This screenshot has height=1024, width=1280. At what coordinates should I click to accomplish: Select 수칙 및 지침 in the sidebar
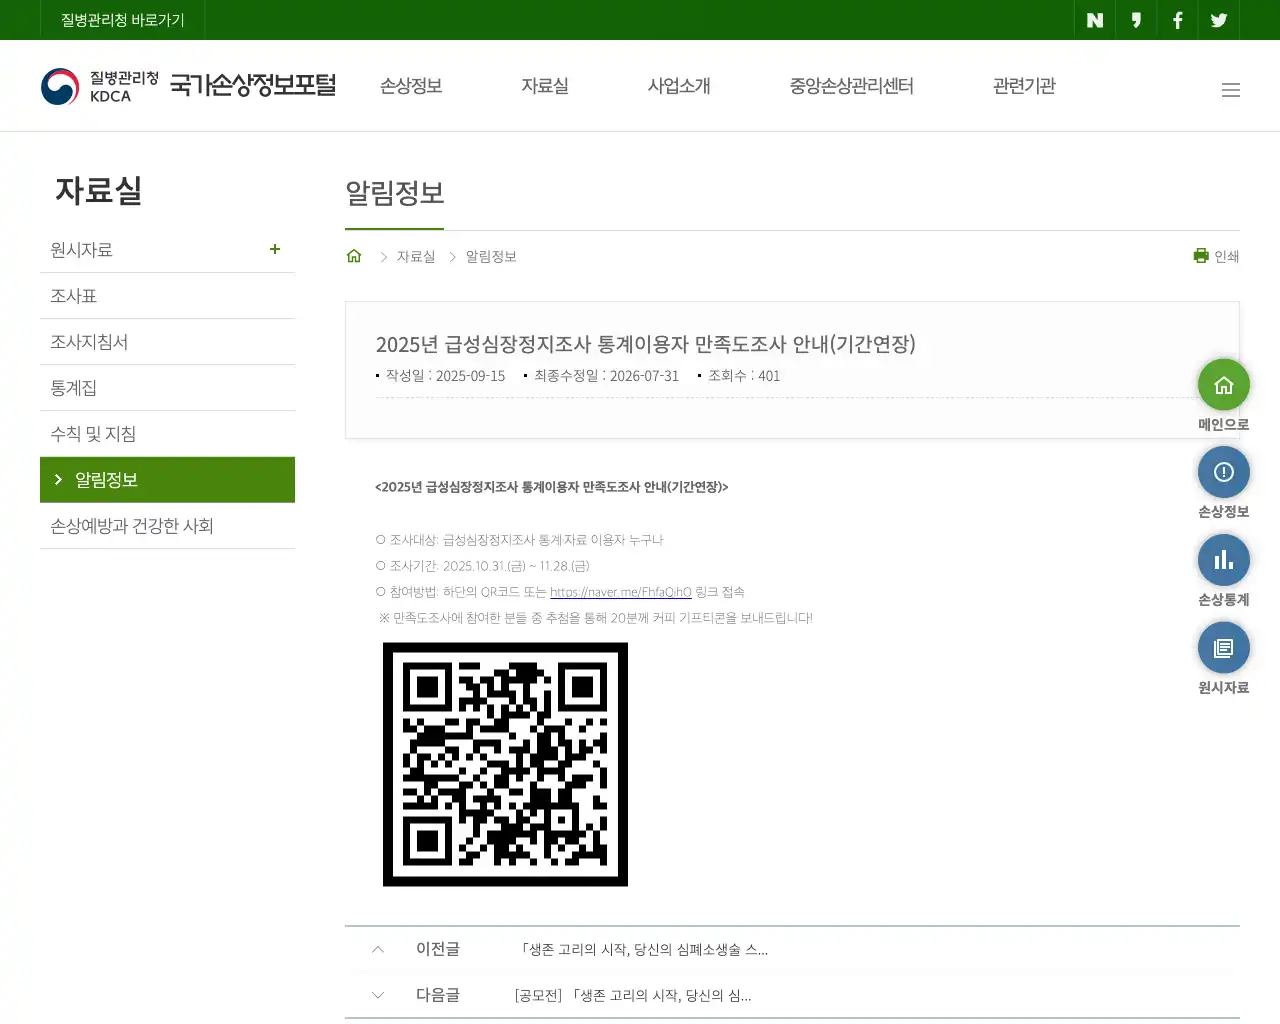[167, 434]
